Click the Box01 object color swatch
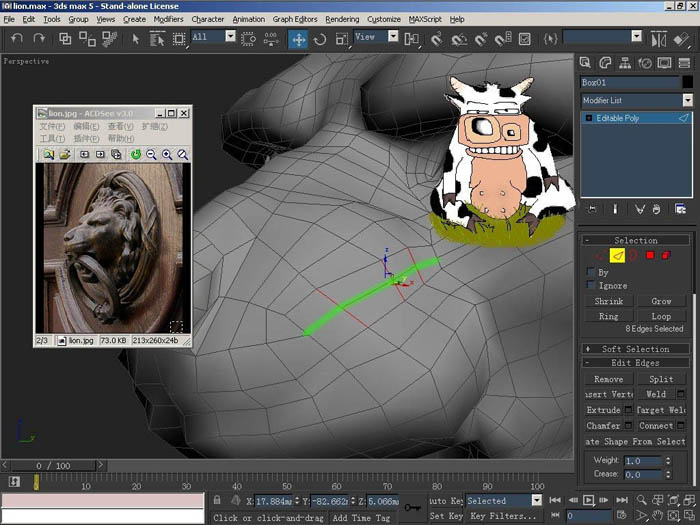The height and width of the screenshot is (525, 700). click(x=688, y=82)
